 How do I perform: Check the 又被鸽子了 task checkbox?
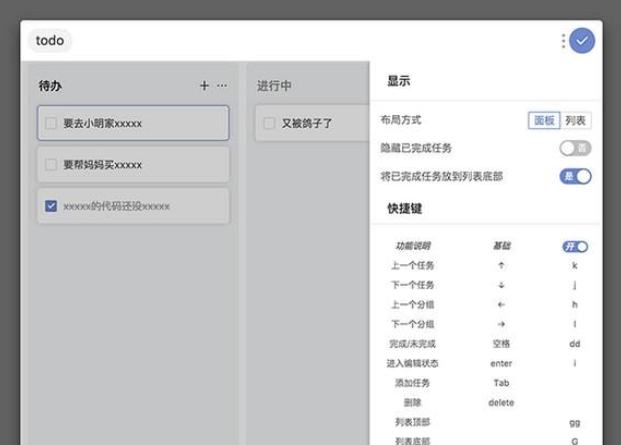269,123
